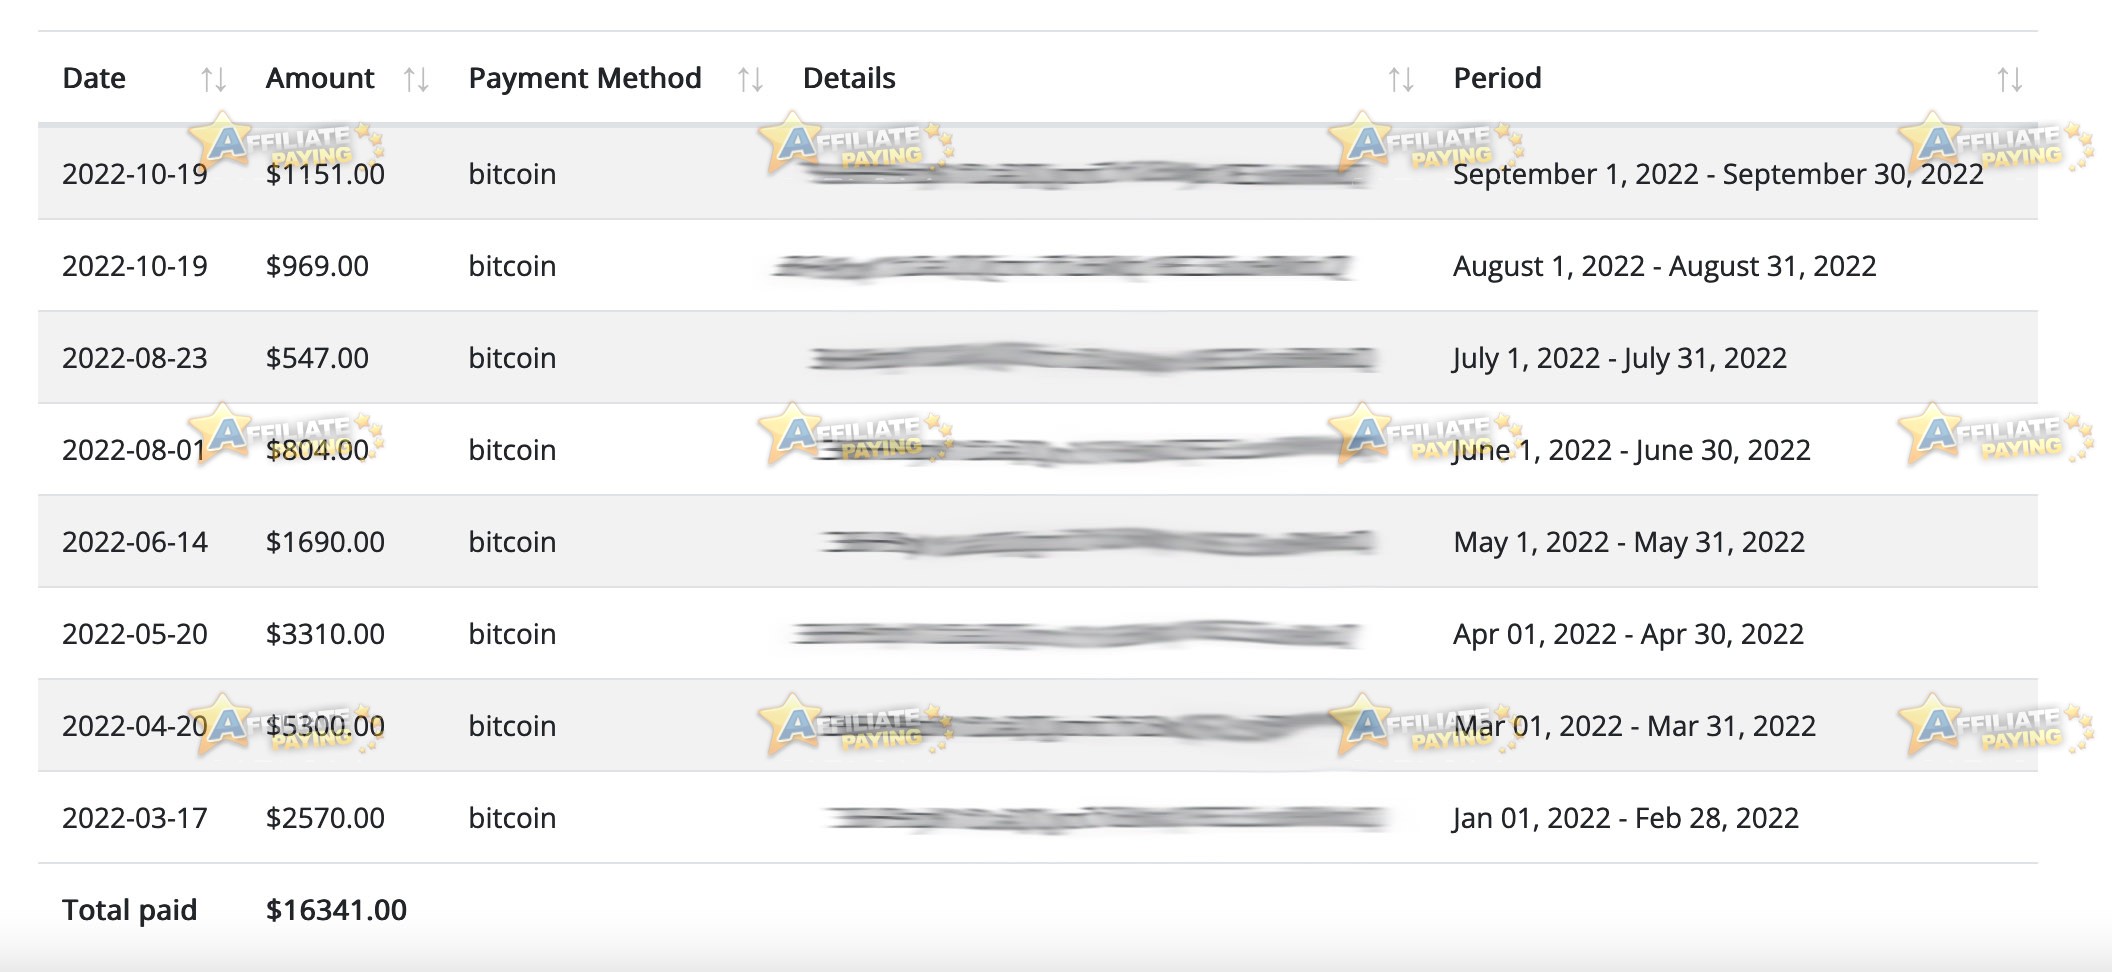
Task: Click the Date column header label
Action: [94, 78]
